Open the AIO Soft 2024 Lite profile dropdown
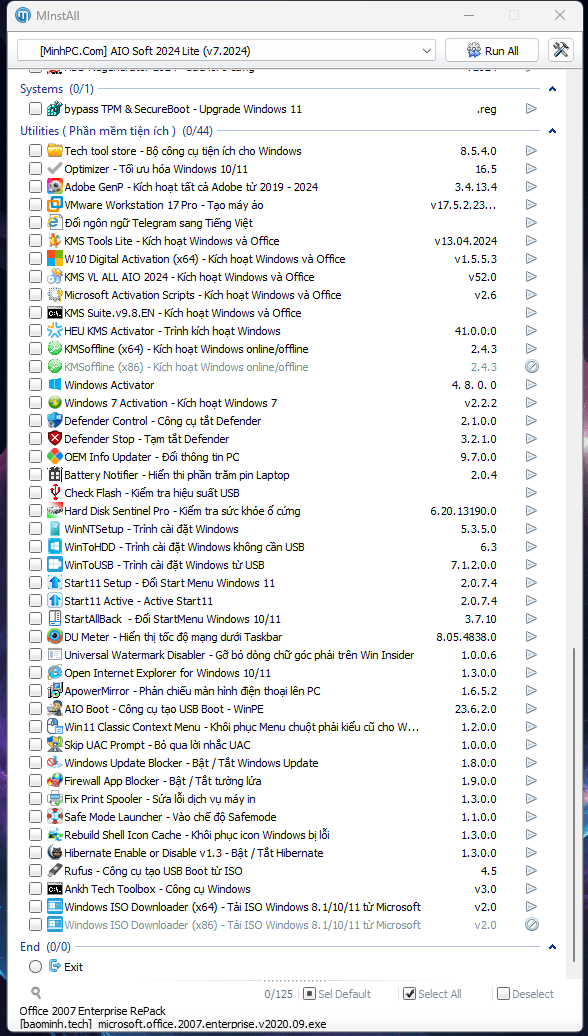 tap(226, 50)
